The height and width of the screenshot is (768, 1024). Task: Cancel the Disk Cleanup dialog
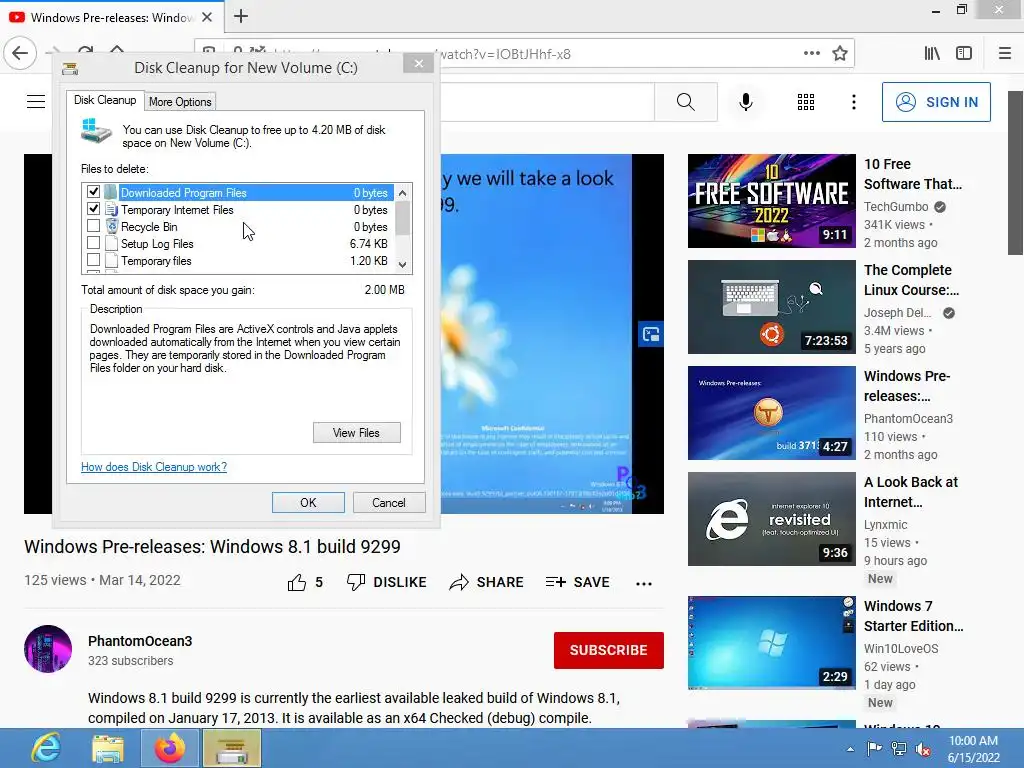click(389, 502)
